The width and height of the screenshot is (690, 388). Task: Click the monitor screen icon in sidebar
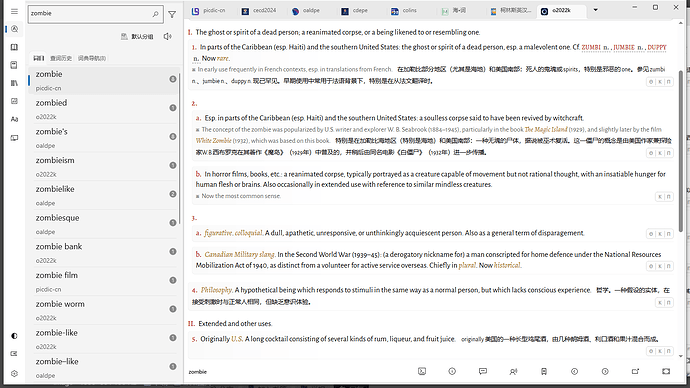pyautogui.click(x=15, y=138)
